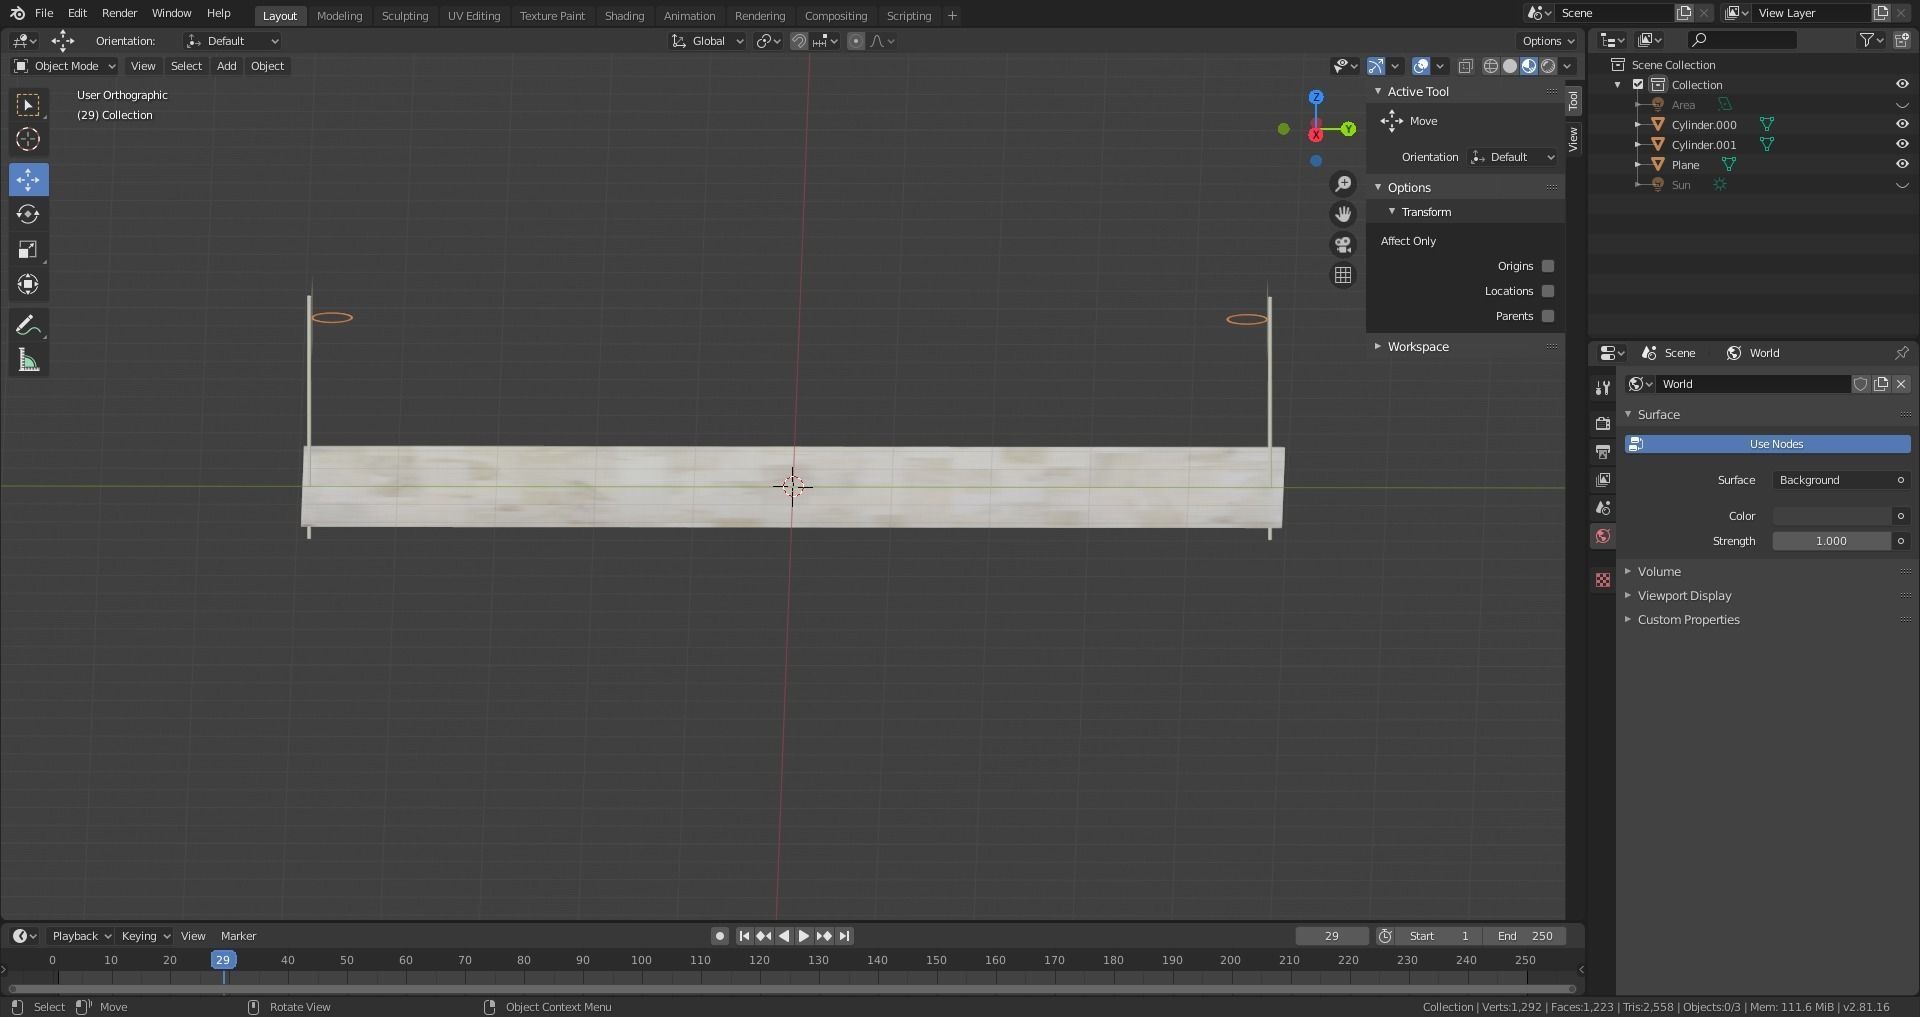Hide Cylinder.000 in viewport
Viewport: 1920px width, 1017px height.
click(x=1902, y=125)
